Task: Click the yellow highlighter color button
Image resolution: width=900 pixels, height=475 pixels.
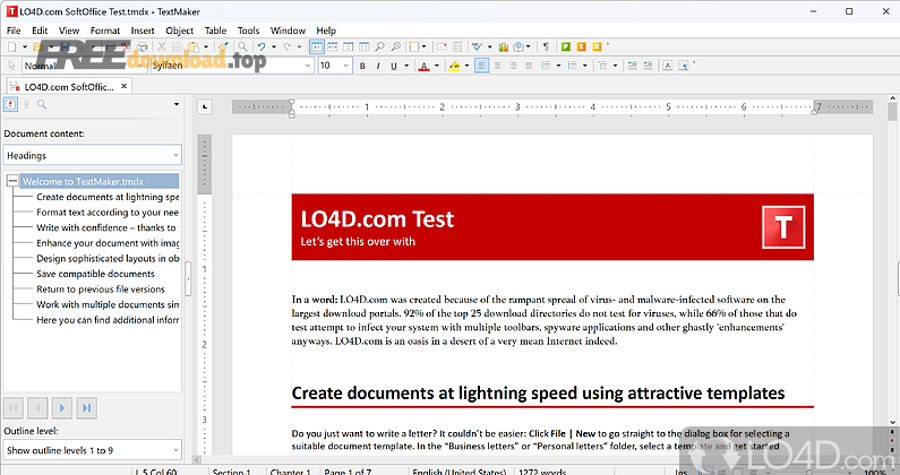Action: (x=455, y=66)
